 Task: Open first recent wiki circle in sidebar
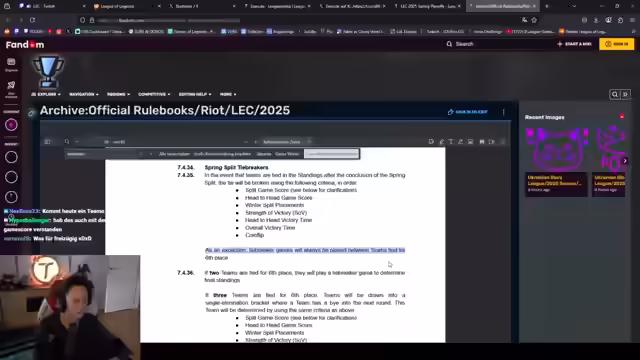tap(11, 157)
